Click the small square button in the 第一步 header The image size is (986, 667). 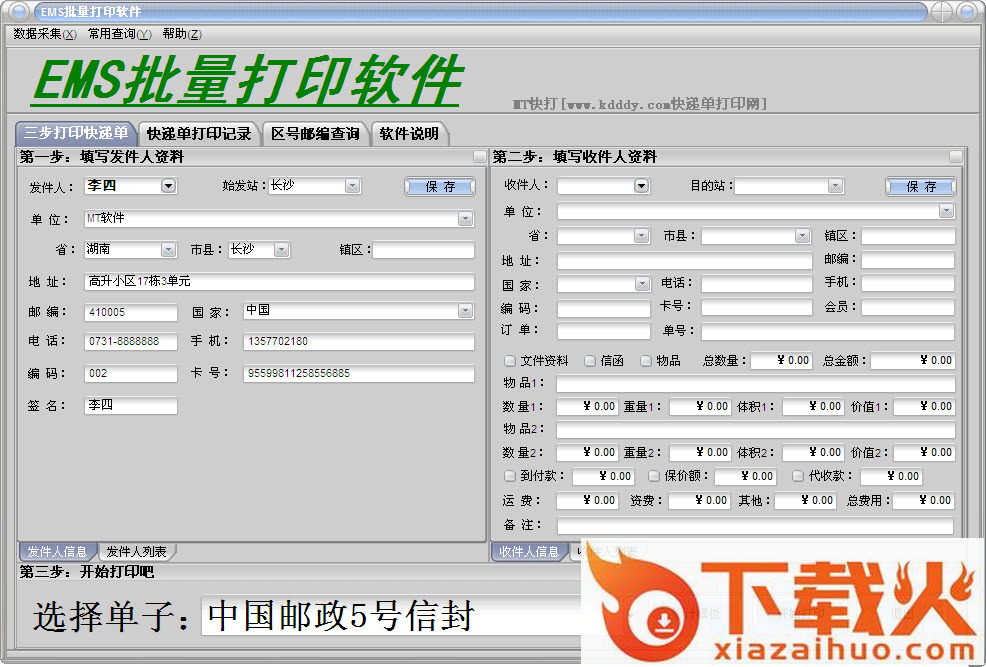(x=480, y=156)
